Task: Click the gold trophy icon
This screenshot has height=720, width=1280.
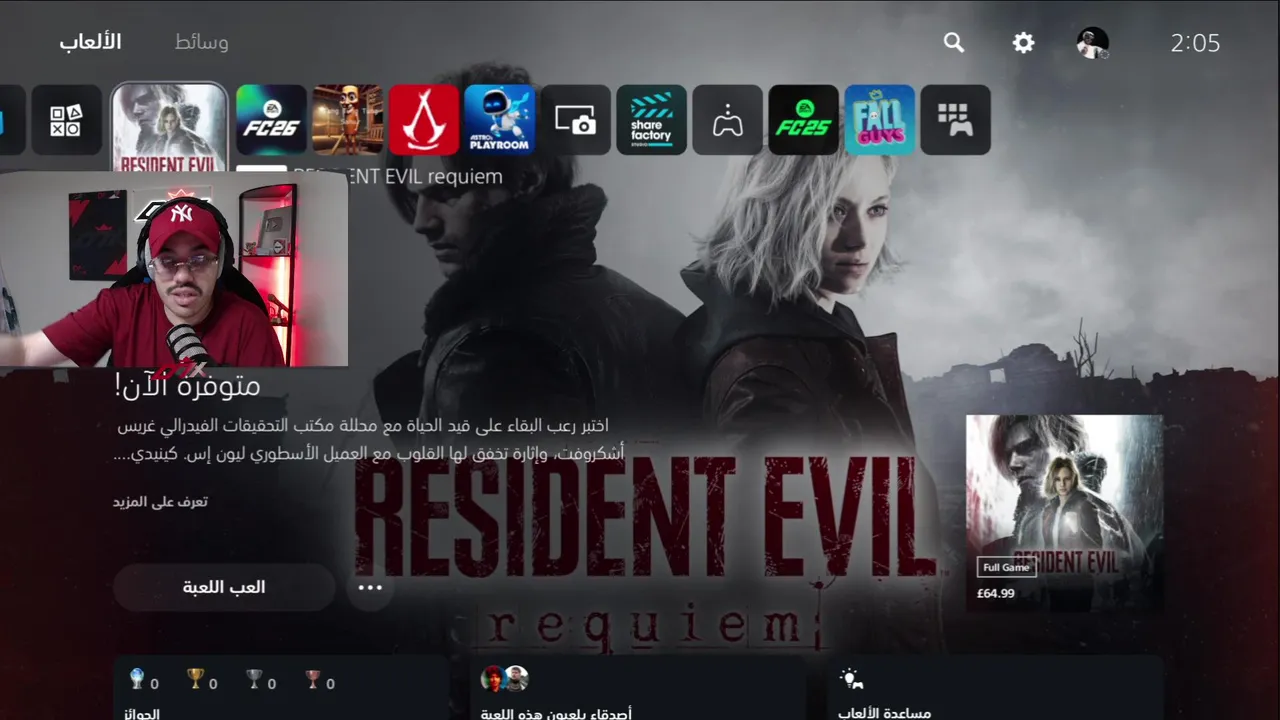Action: pos(196,679)
